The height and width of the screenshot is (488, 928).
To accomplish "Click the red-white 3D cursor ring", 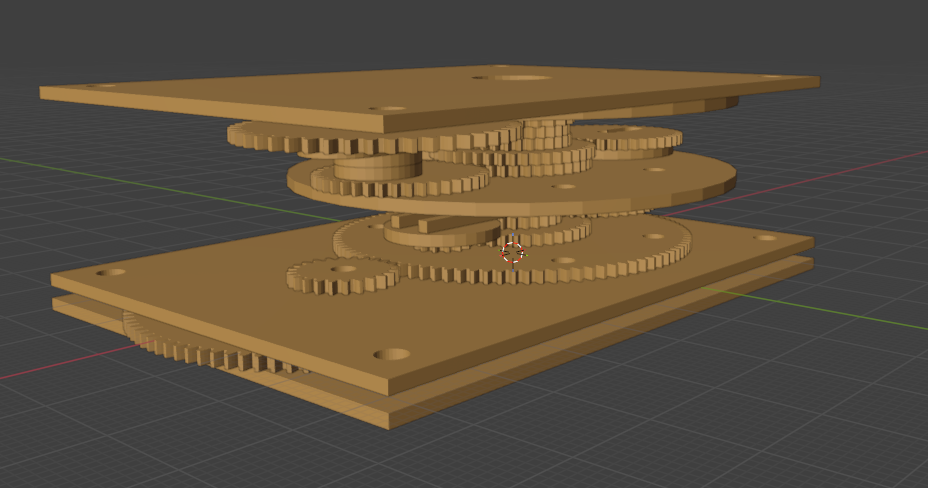I will (513, 252).
